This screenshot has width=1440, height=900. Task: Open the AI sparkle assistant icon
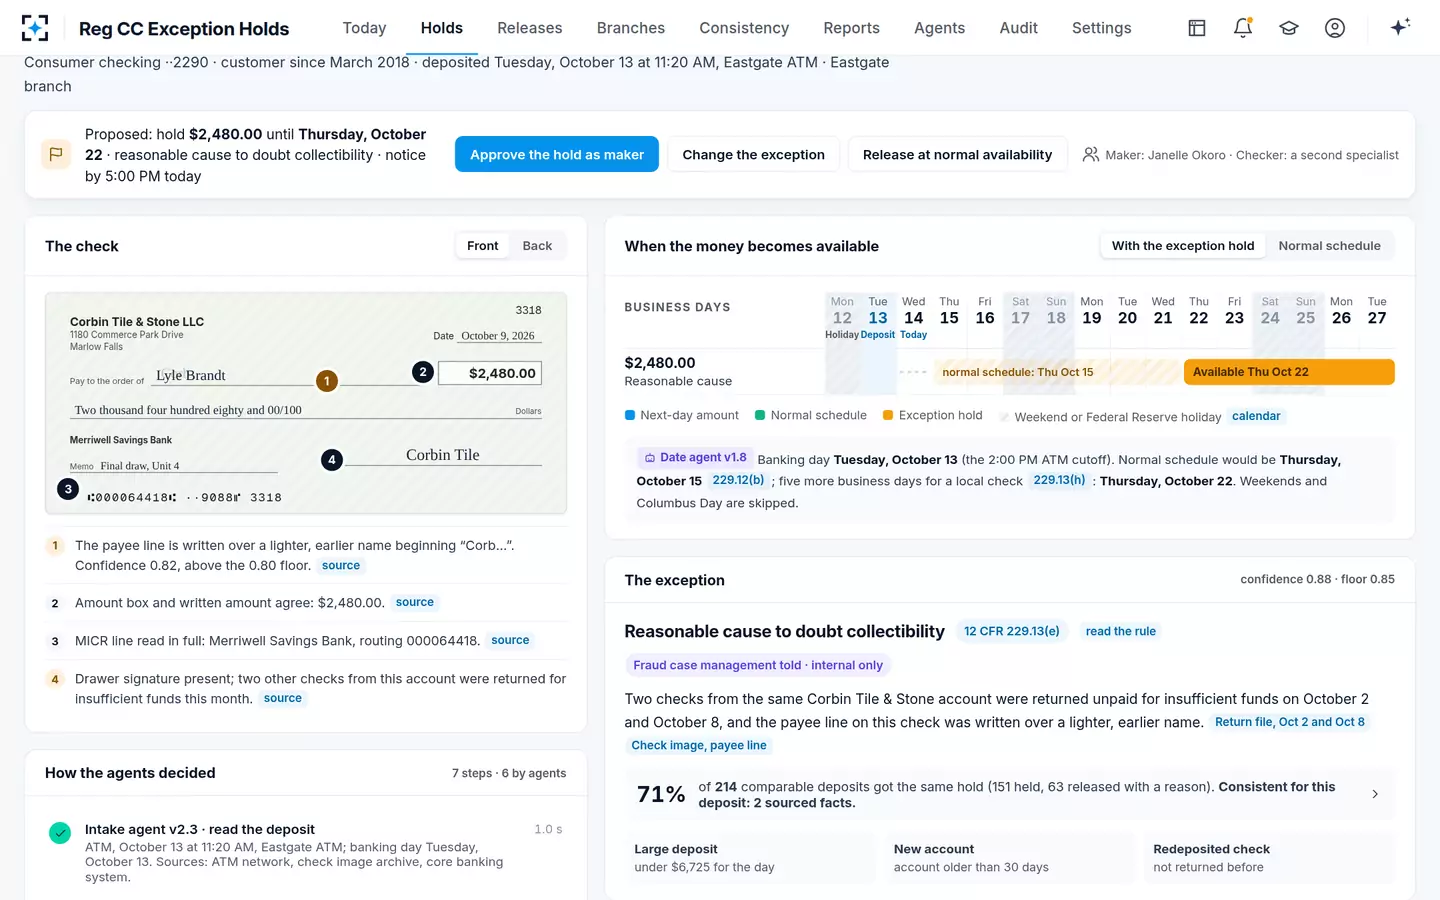(1400, 27)
